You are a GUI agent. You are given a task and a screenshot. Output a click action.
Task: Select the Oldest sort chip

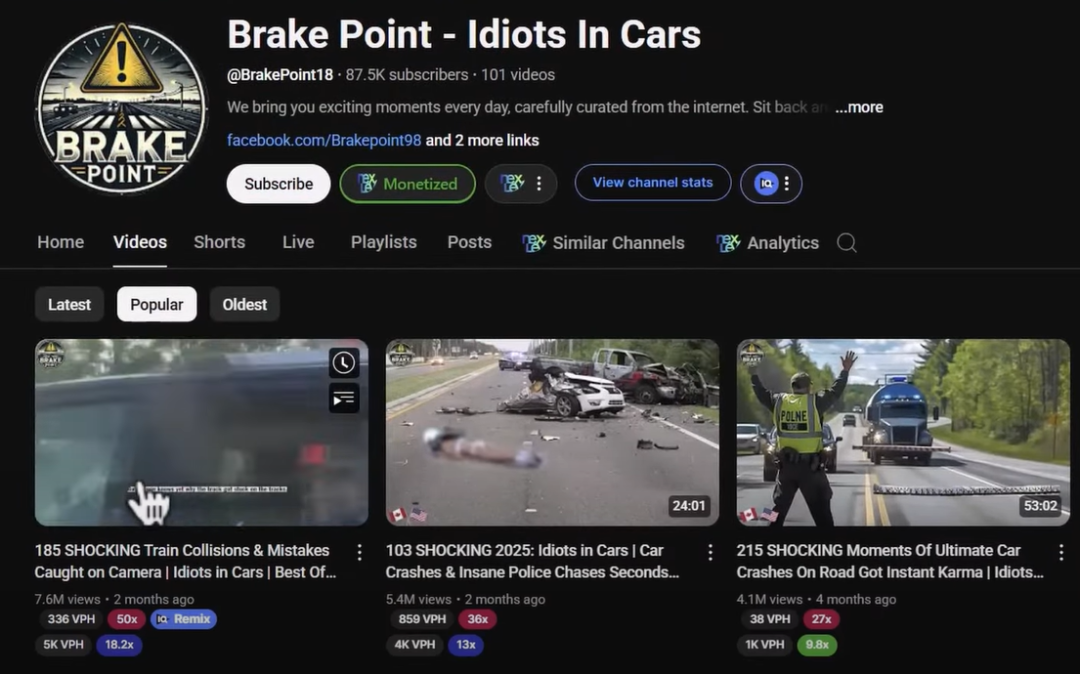point(244,305)
